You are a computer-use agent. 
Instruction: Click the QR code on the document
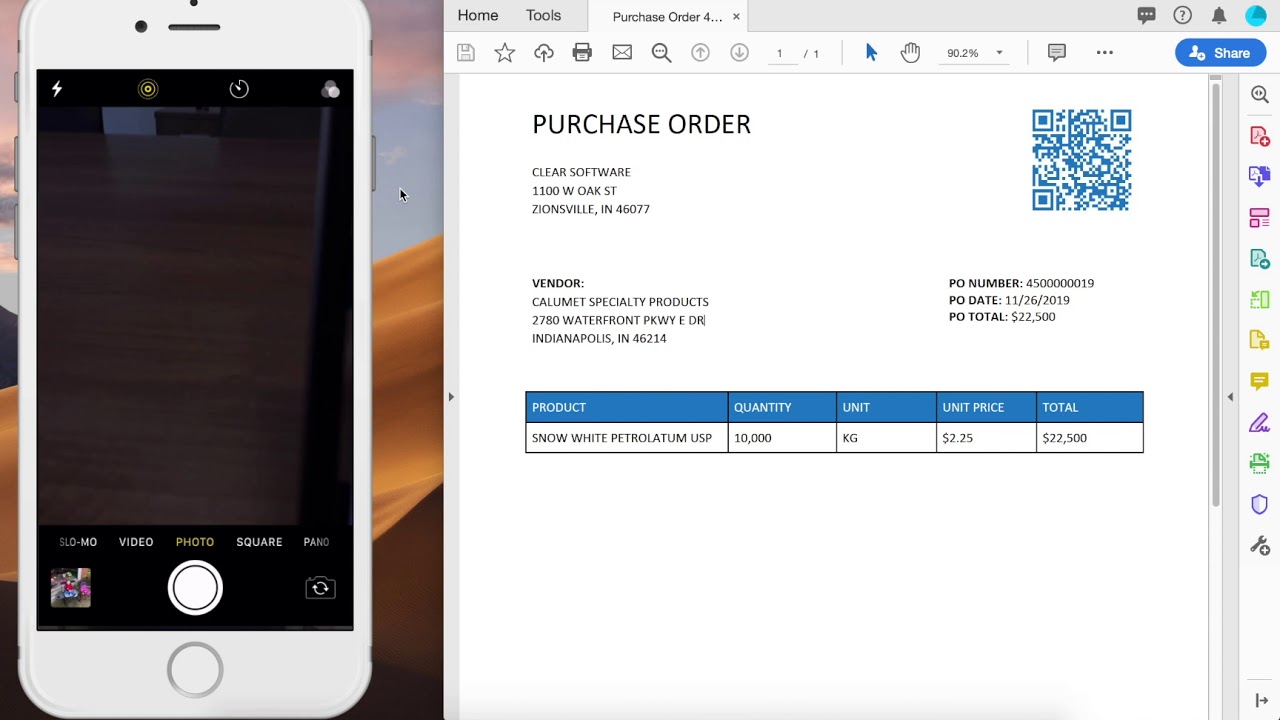tap(1082, 160)
